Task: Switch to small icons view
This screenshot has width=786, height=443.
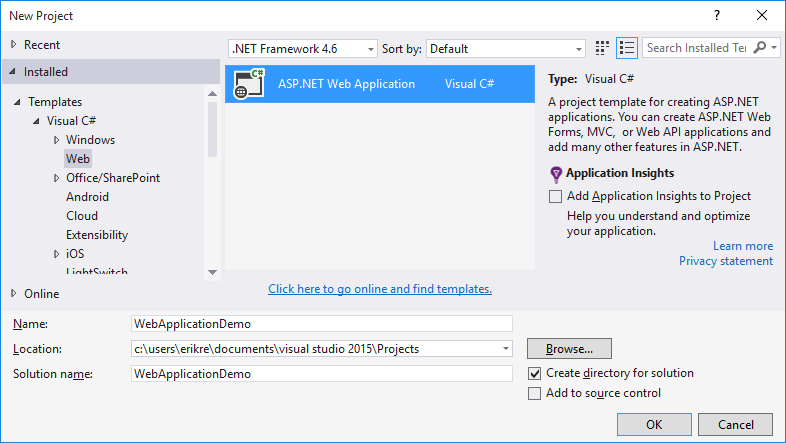Action: [602, 48]
